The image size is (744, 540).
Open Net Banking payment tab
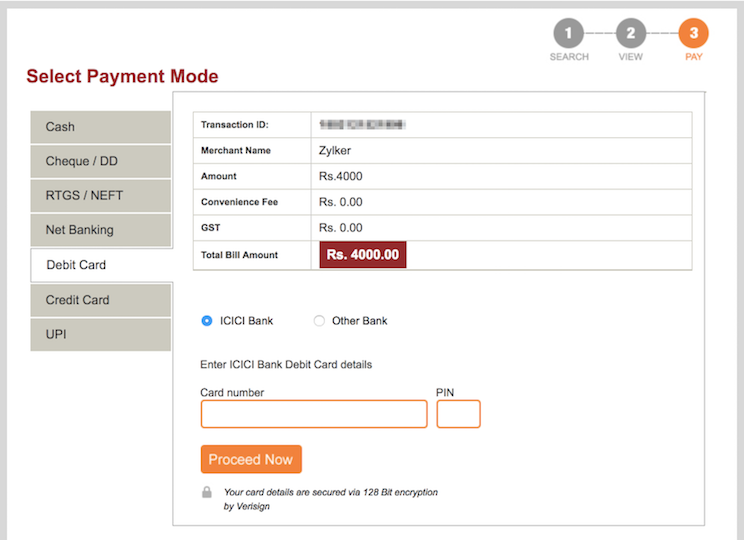(101, 230)
